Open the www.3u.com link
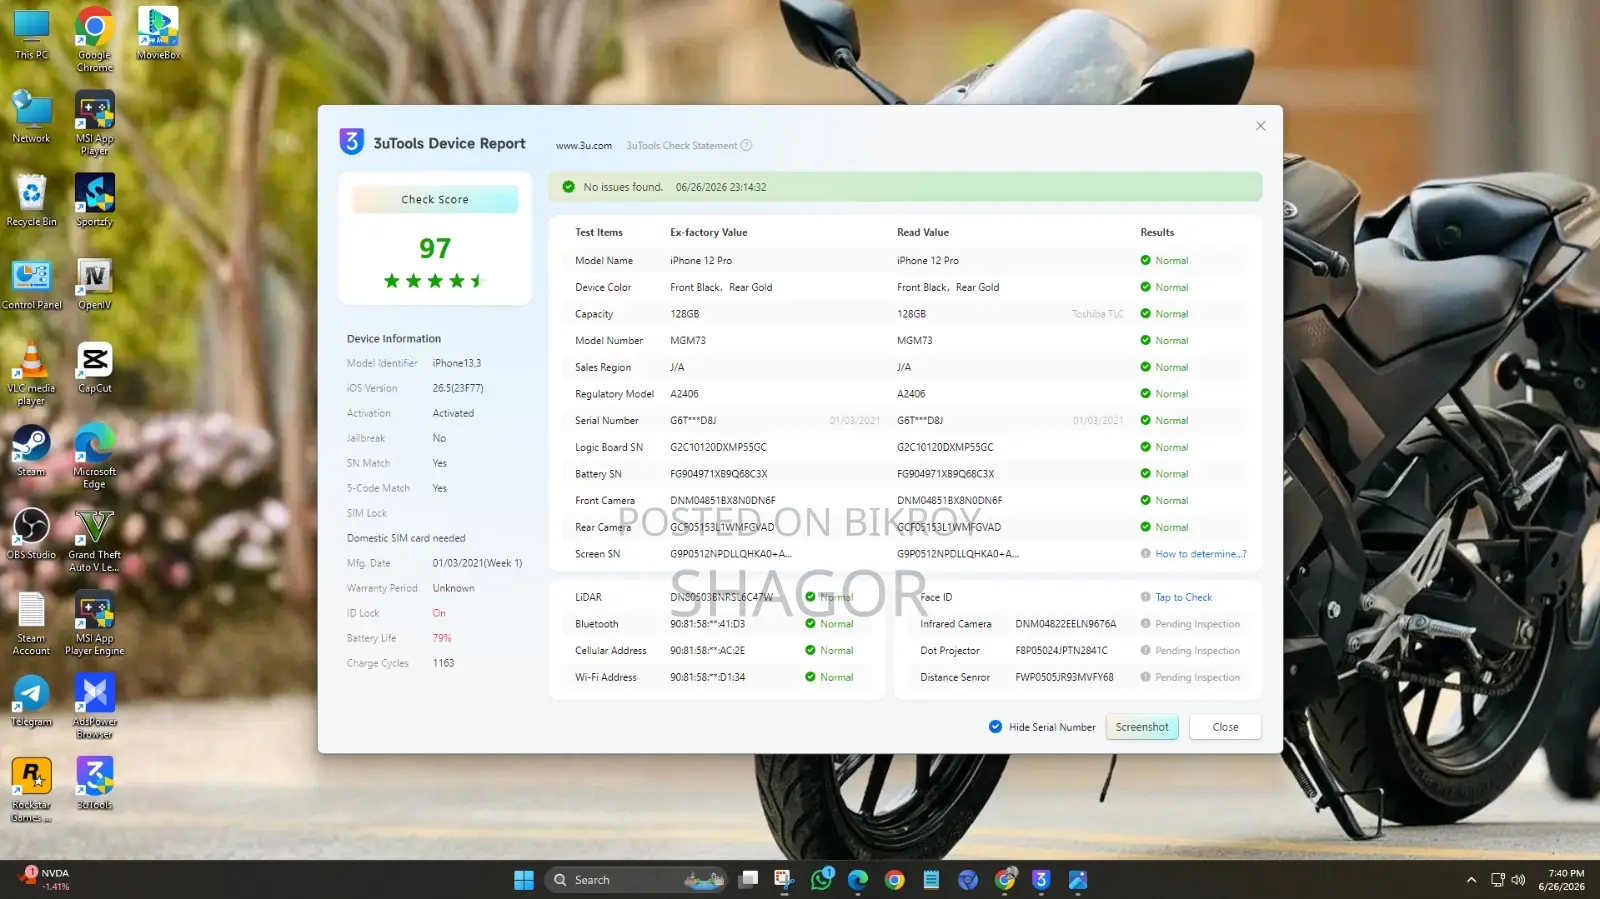The width and height of the screenshot is (1600, 899). (x=584, y=146)
